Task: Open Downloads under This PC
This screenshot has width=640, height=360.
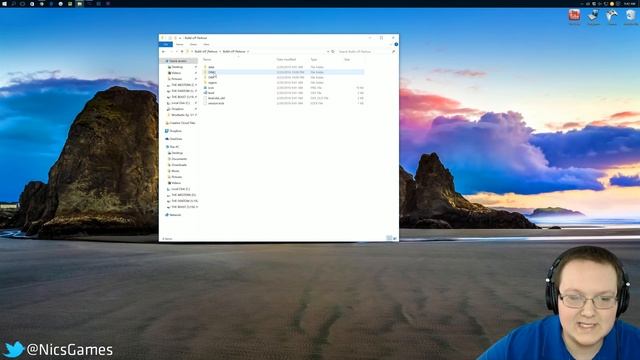Action: pyautogui.click(x=179, y=165)
